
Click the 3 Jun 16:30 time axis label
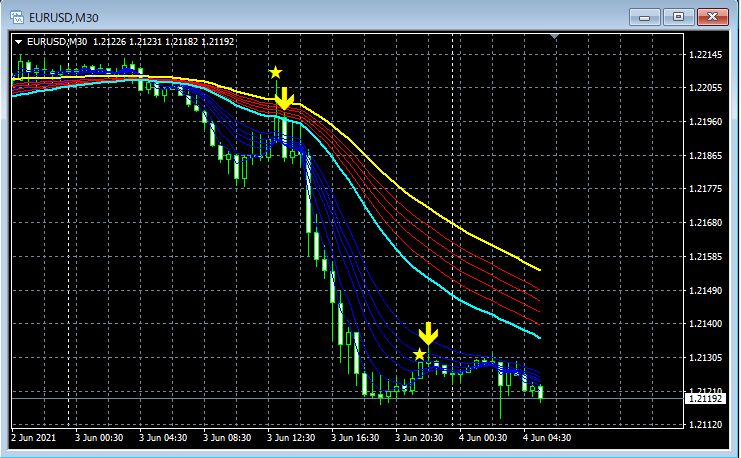tap(355, 438)
